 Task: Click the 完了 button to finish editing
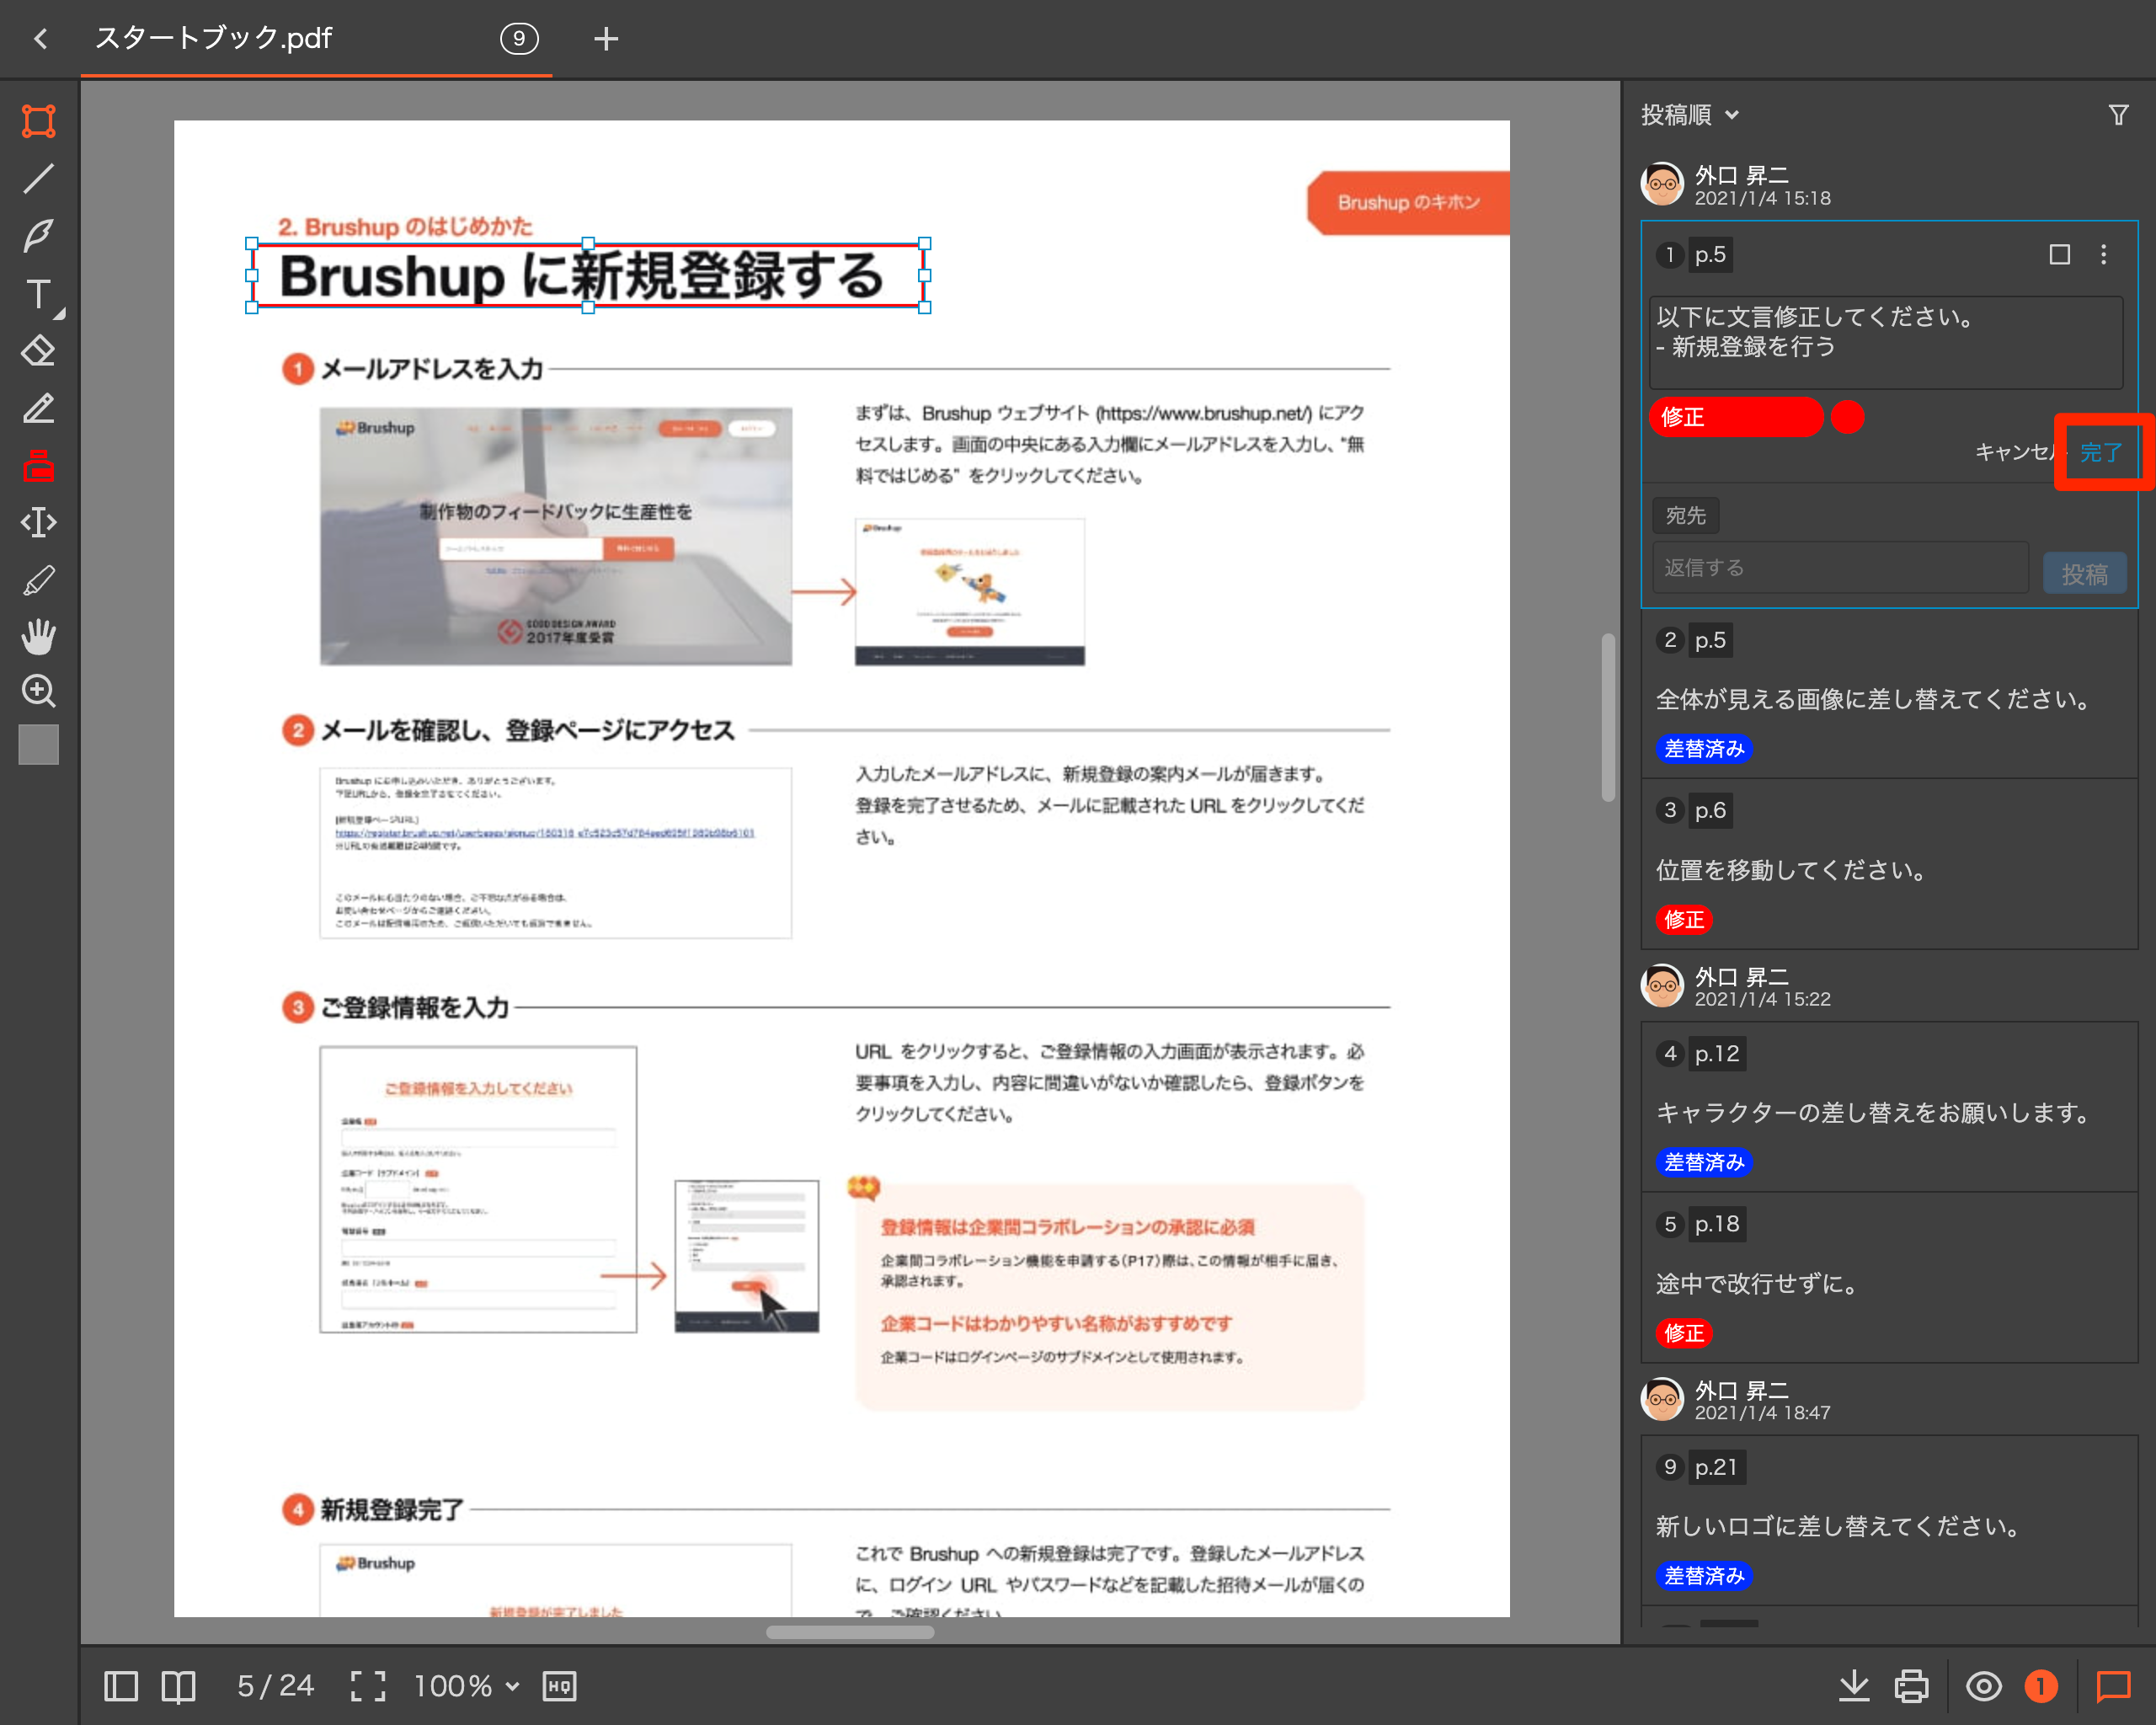coord(2100,452)
